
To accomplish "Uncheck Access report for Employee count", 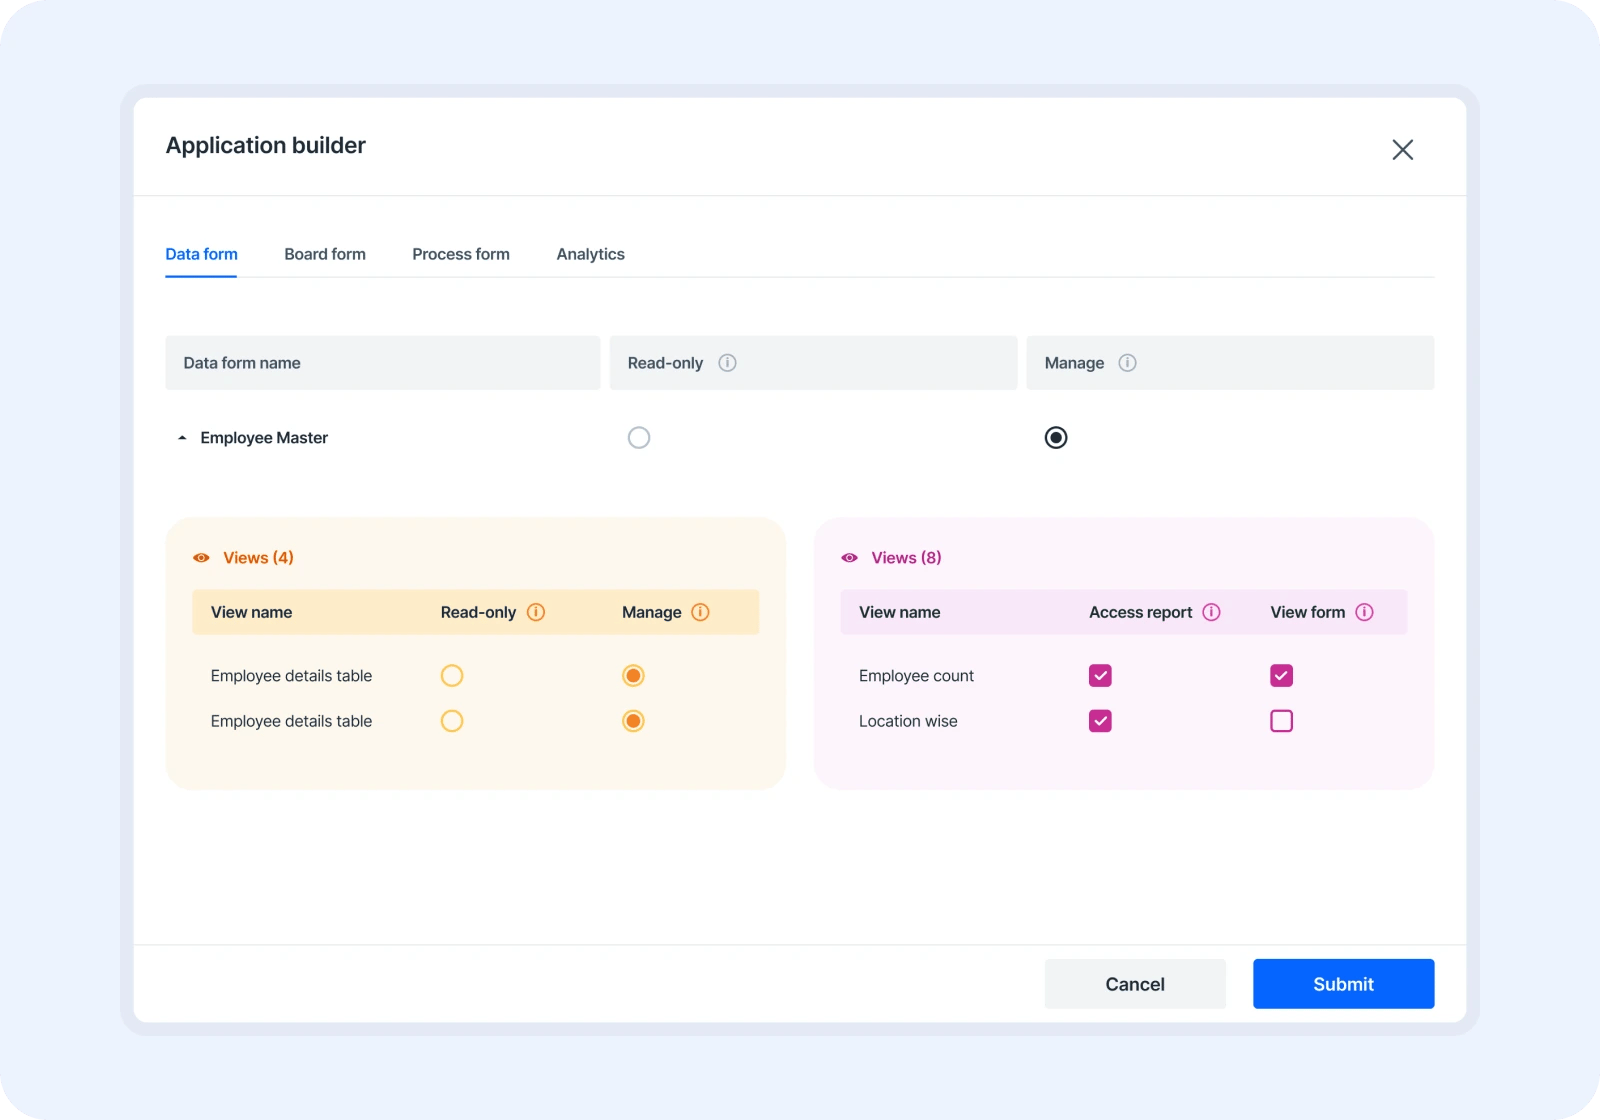I will pyautogui.click(x=1100, y=676).
